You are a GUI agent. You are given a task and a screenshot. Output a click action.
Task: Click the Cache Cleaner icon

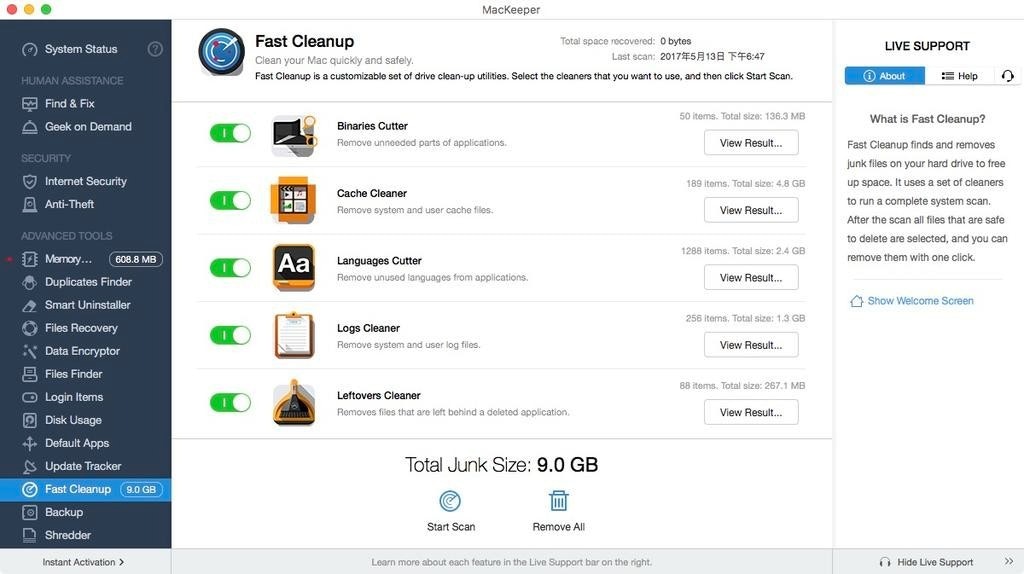coord(293,200)
